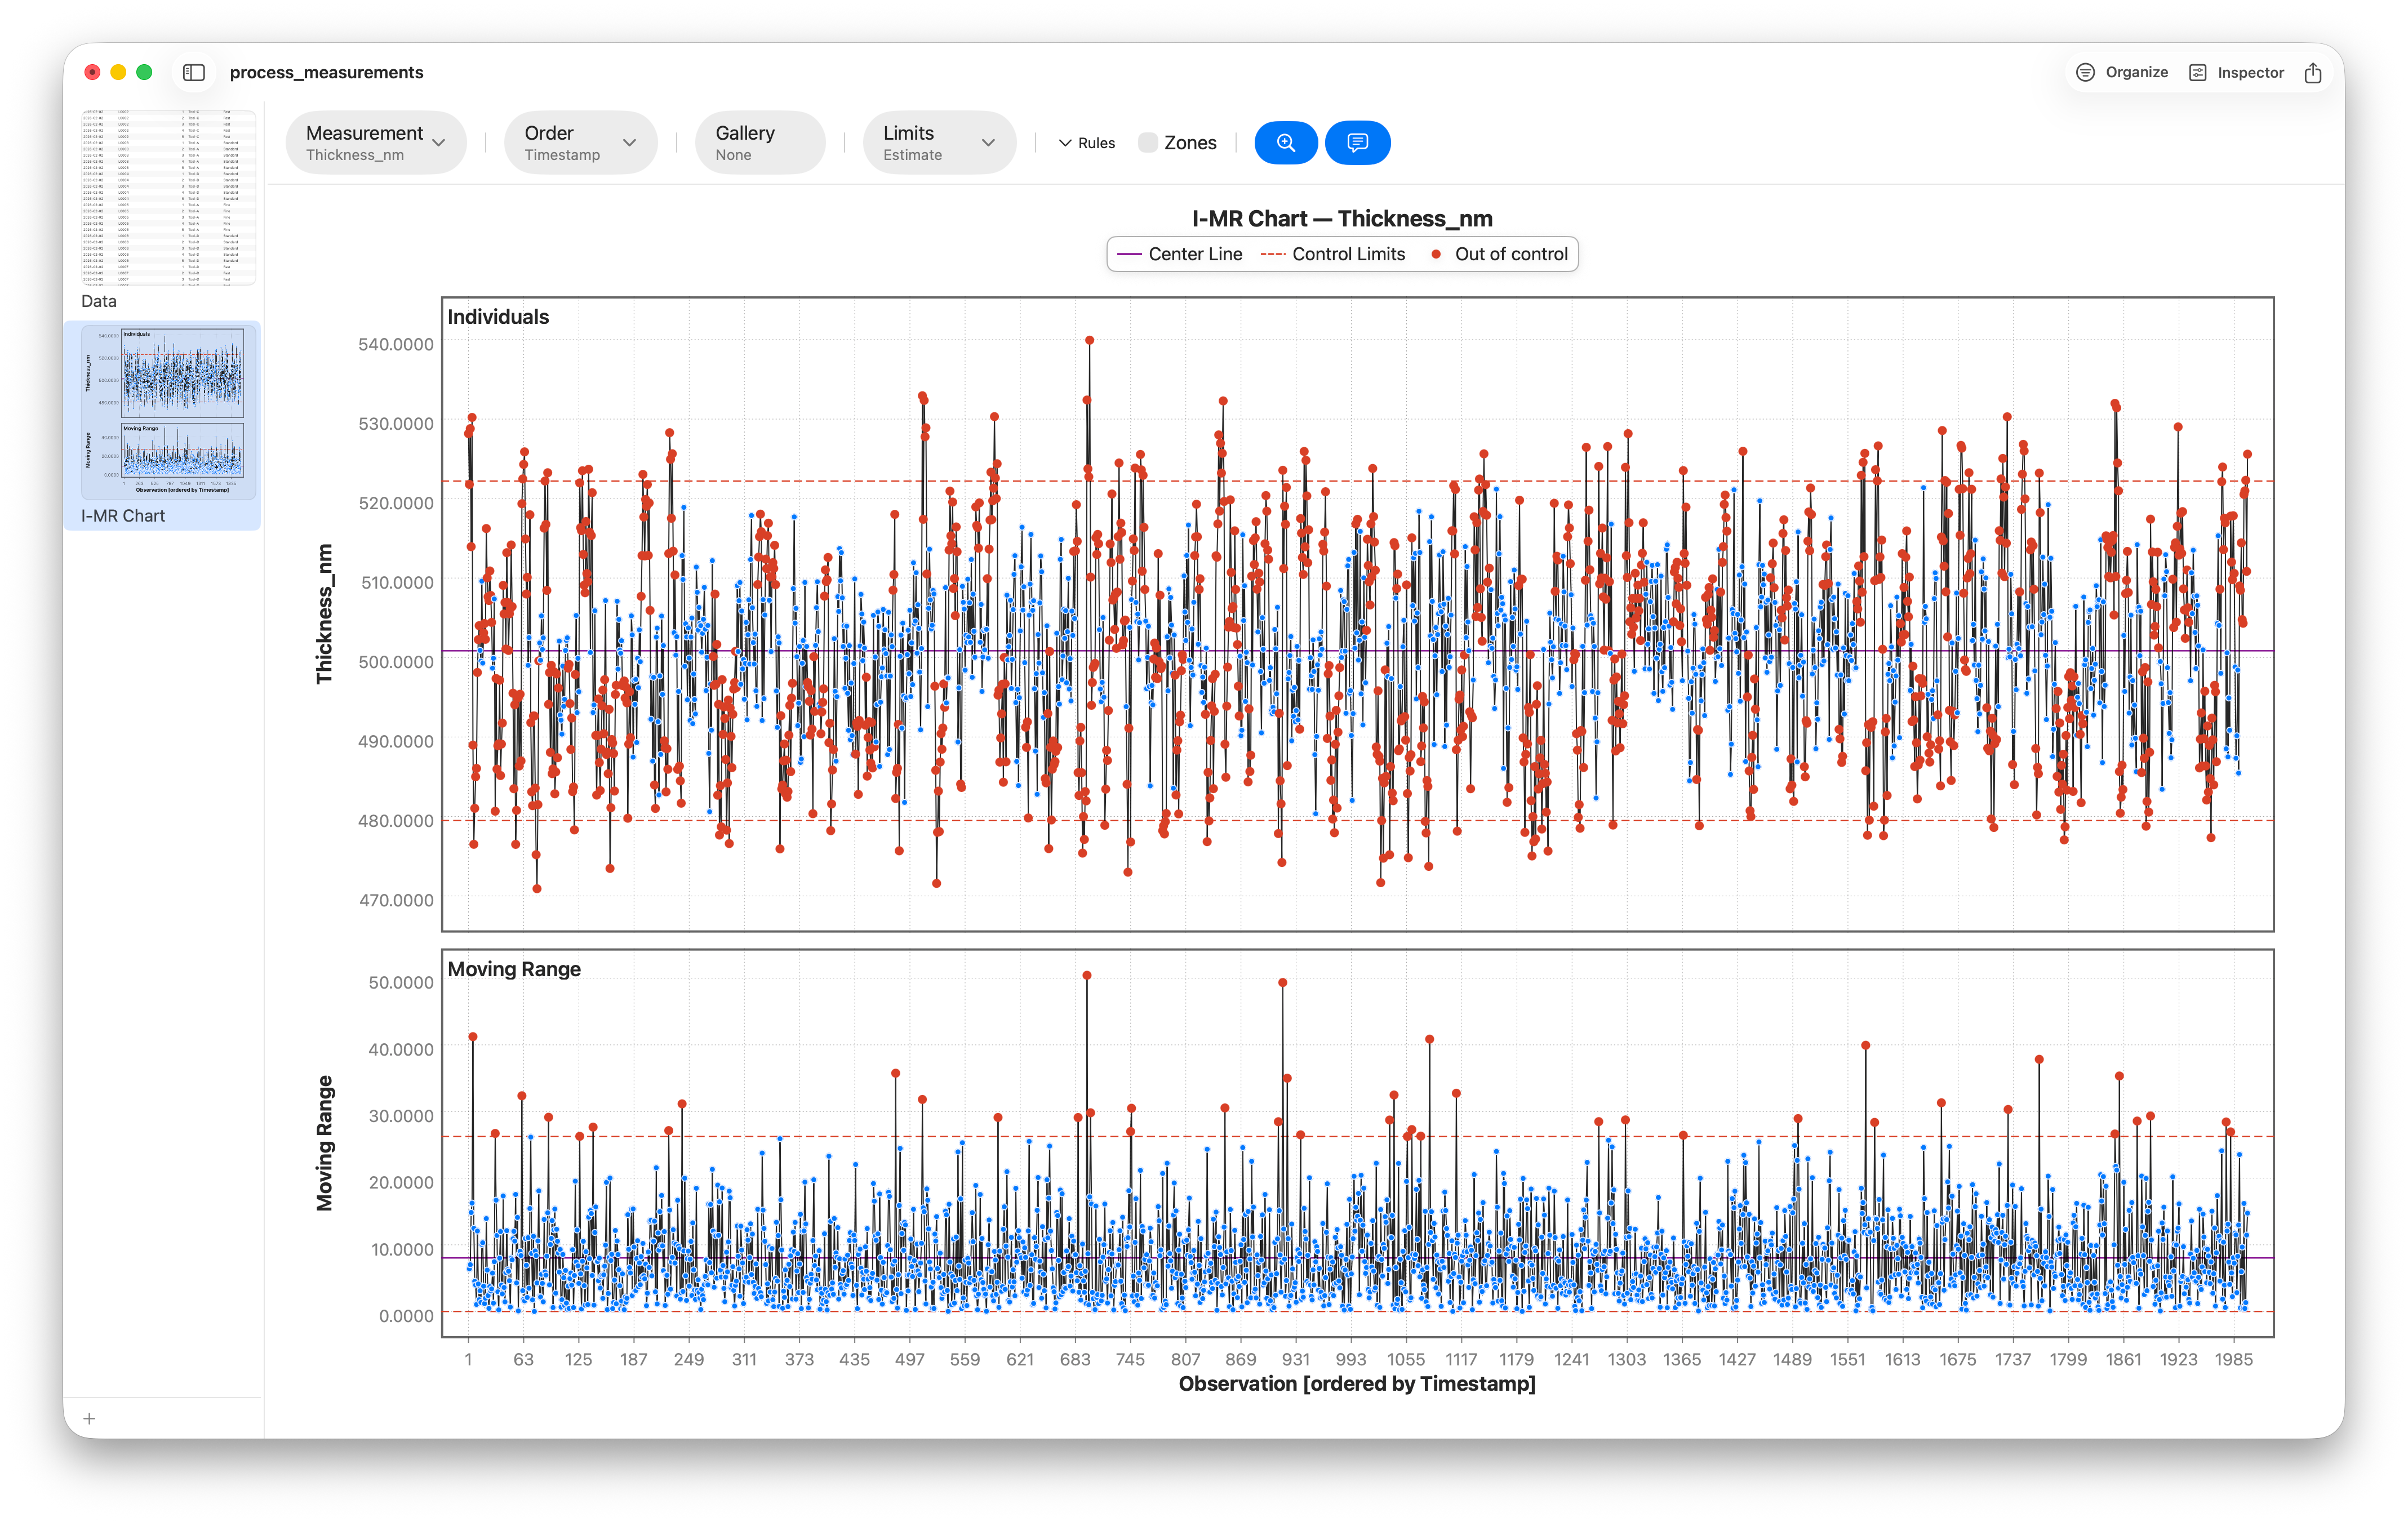Toggle the sidebar panel icon
Screen dimensions: 2408x1522
click(x=194, y=72)
